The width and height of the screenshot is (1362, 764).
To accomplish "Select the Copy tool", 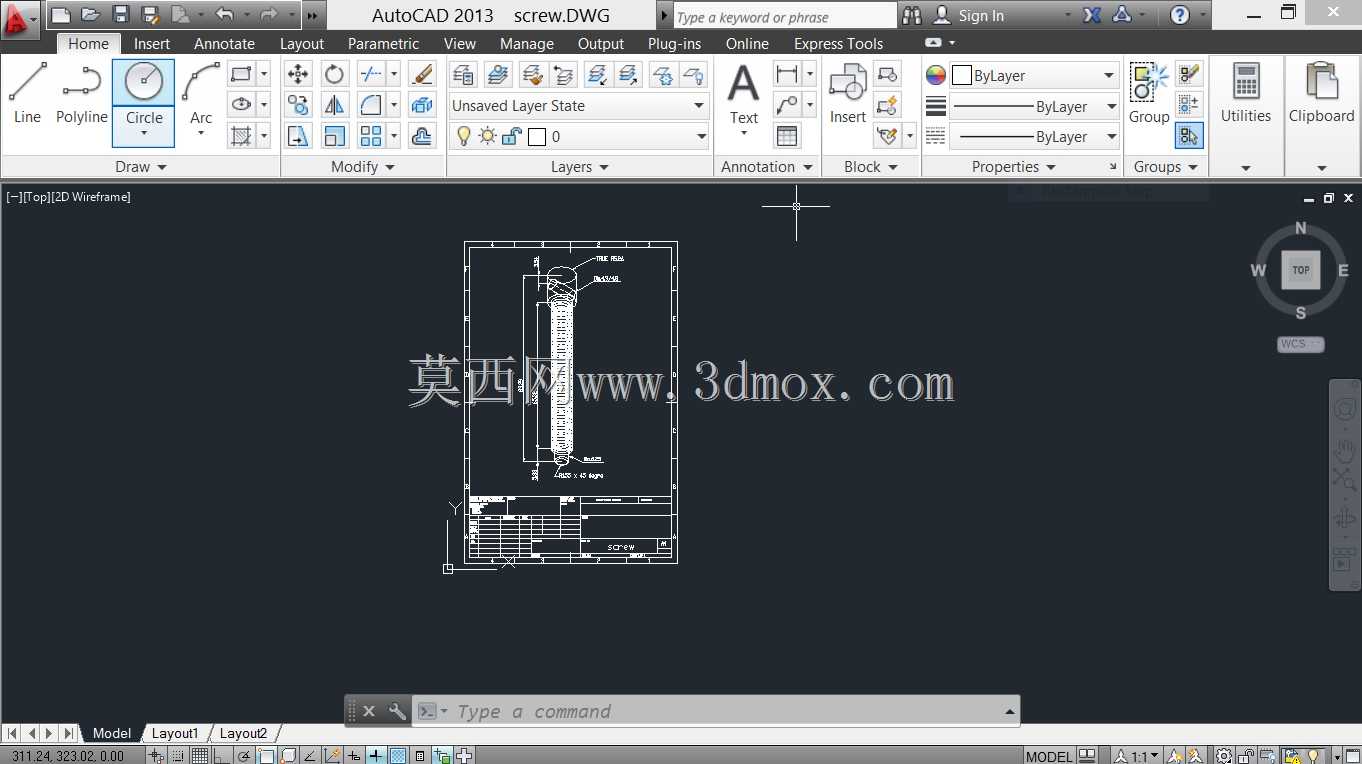I will pos(298,105).
